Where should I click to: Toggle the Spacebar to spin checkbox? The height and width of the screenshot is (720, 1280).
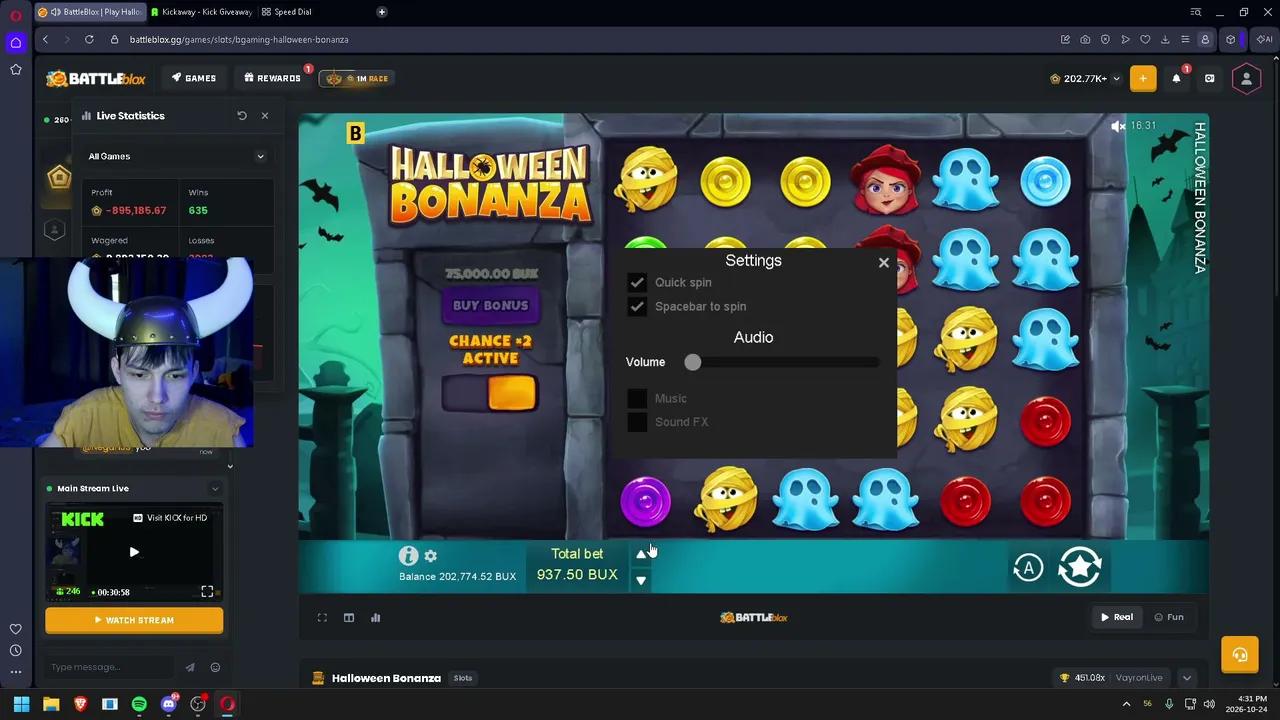637,306
